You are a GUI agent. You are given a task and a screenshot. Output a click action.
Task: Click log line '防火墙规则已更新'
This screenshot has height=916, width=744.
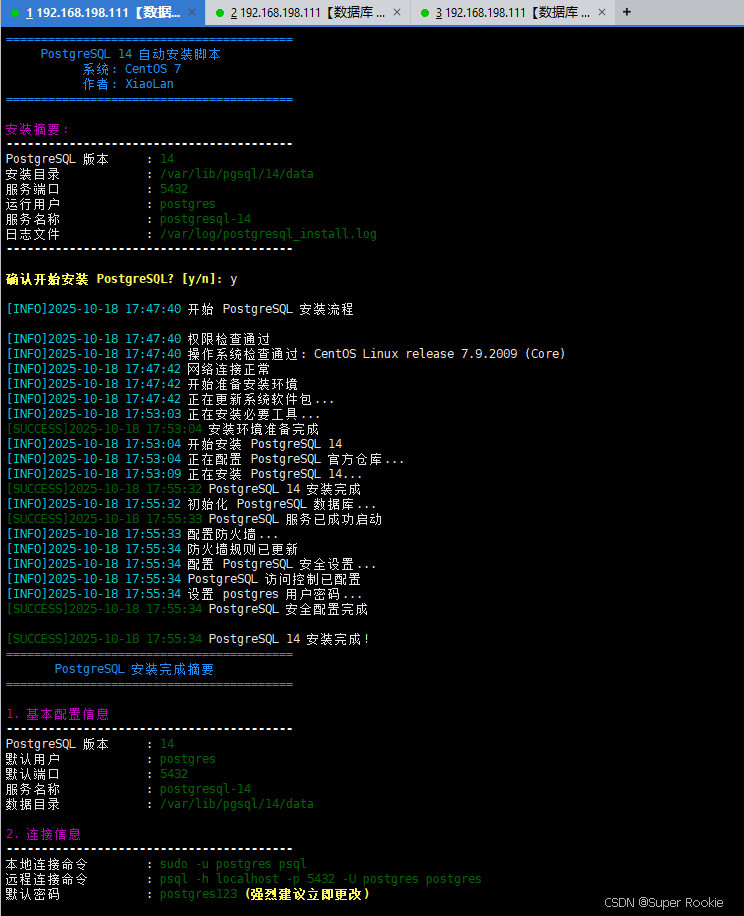tap(152, 549)
